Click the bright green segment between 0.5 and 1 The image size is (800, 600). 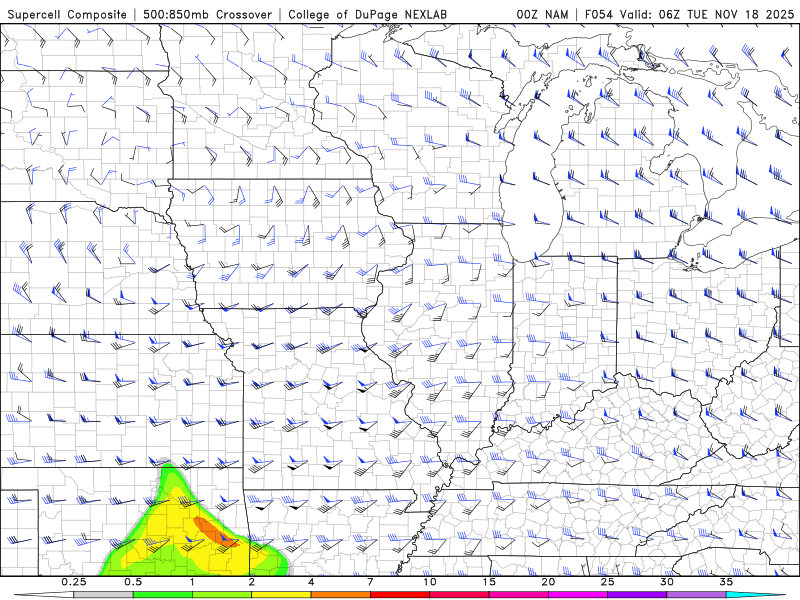click(163, 595)
